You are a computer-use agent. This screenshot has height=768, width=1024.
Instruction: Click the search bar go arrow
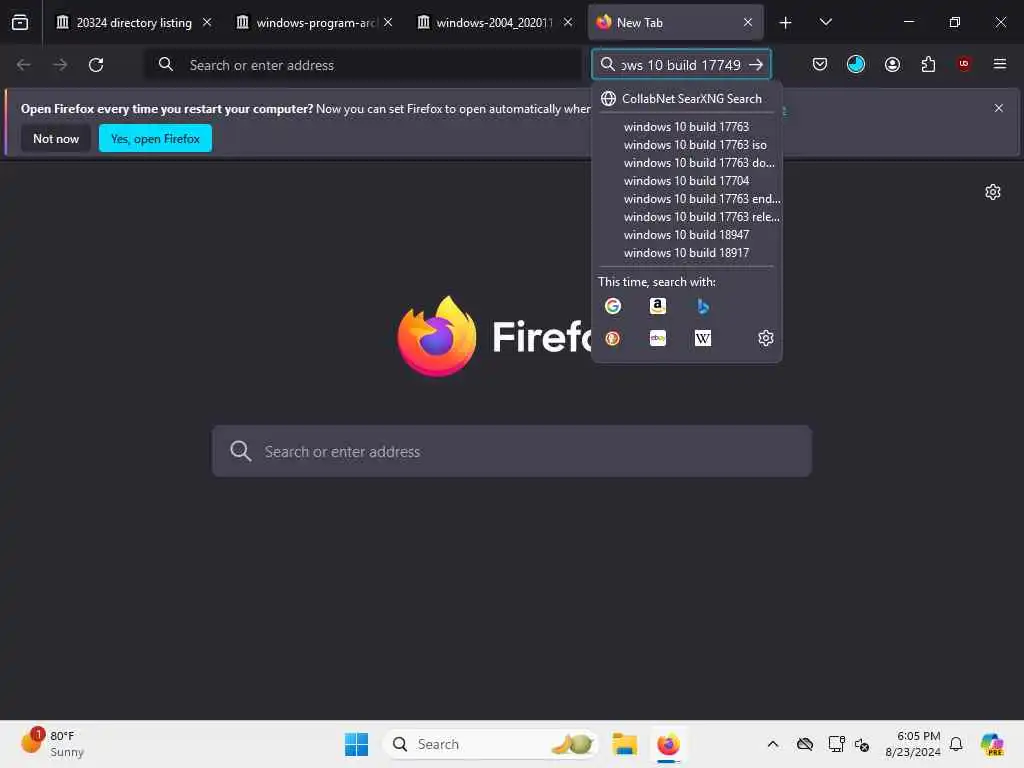(756, 65)
